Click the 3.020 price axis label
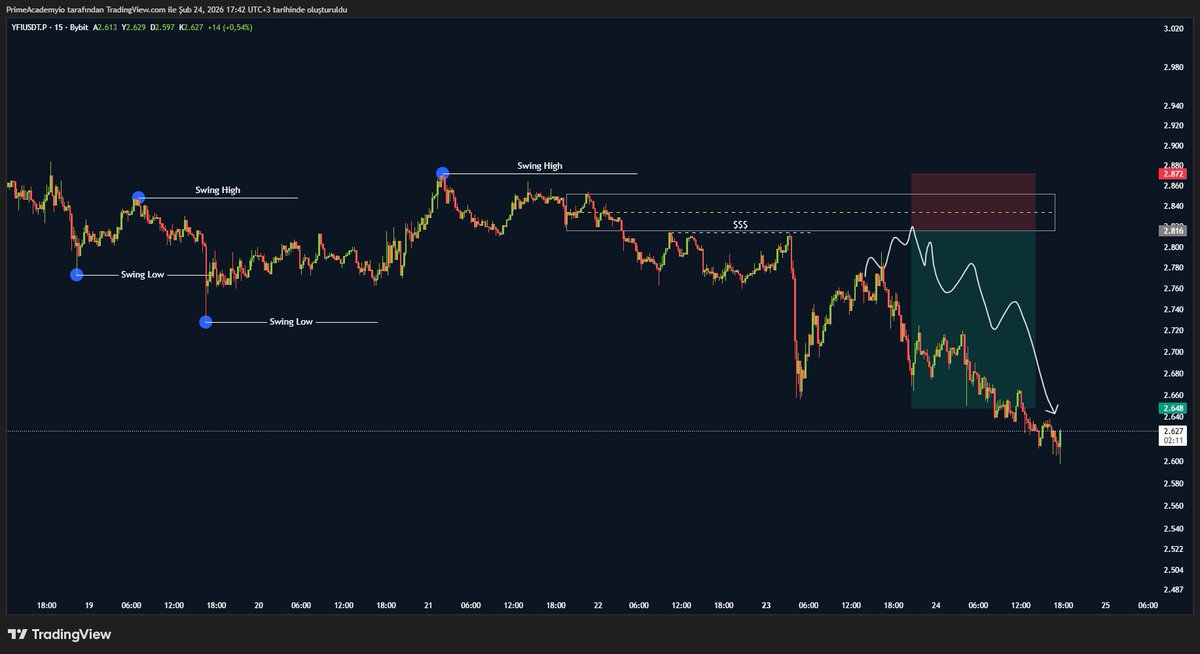The height and width of the screenshot is (654, 1200). 1173,28
